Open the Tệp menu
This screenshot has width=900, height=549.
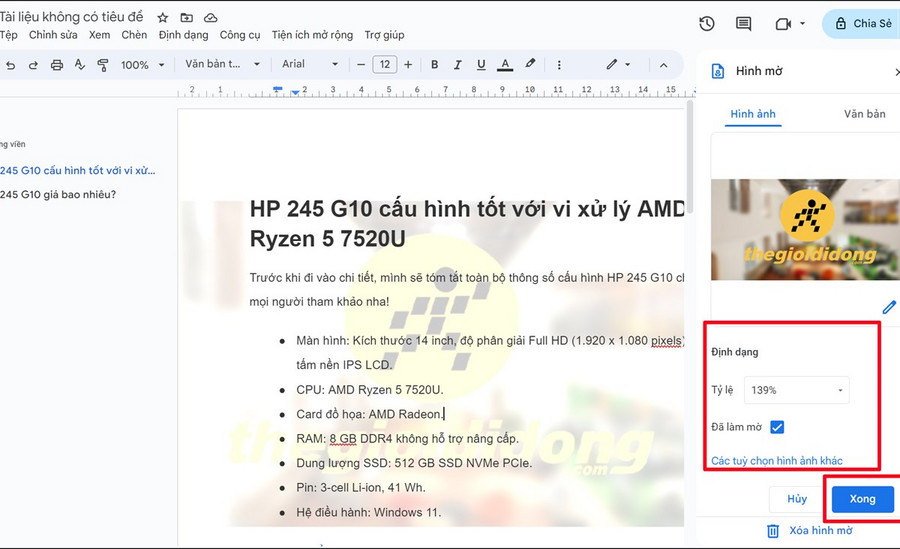tap(9, 35)
